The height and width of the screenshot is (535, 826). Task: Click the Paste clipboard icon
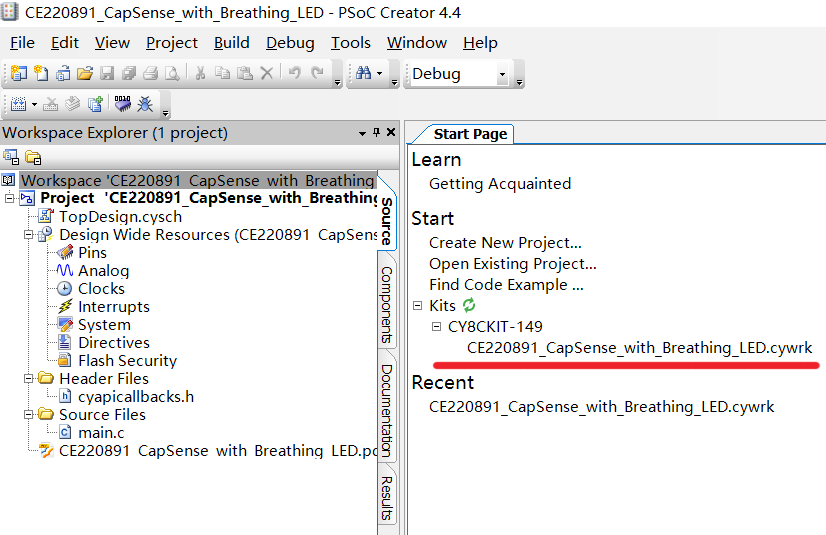pos(244,73)
